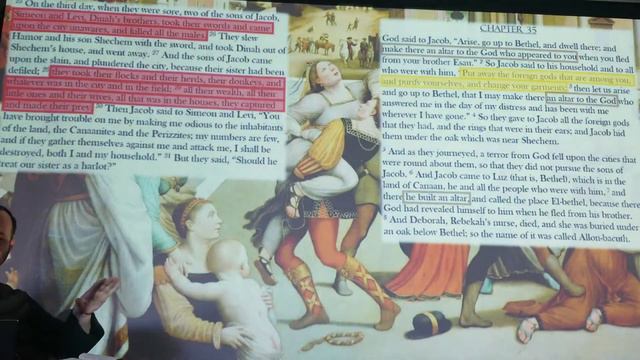Select the text 'treat our sister as a harlot?'
This screenshot has width=640, height=360.
[x=58, y=165]
